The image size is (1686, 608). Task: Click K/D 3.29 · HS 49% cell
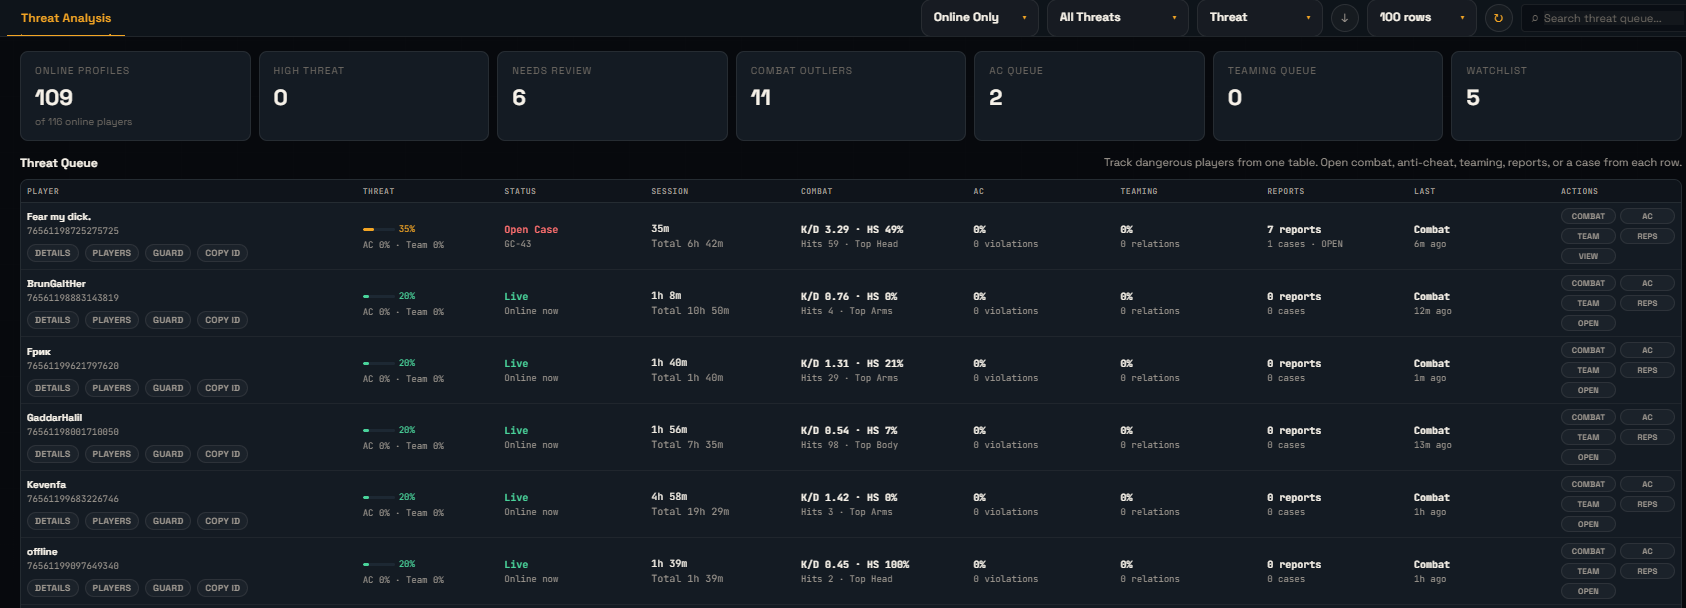[852, 230]
